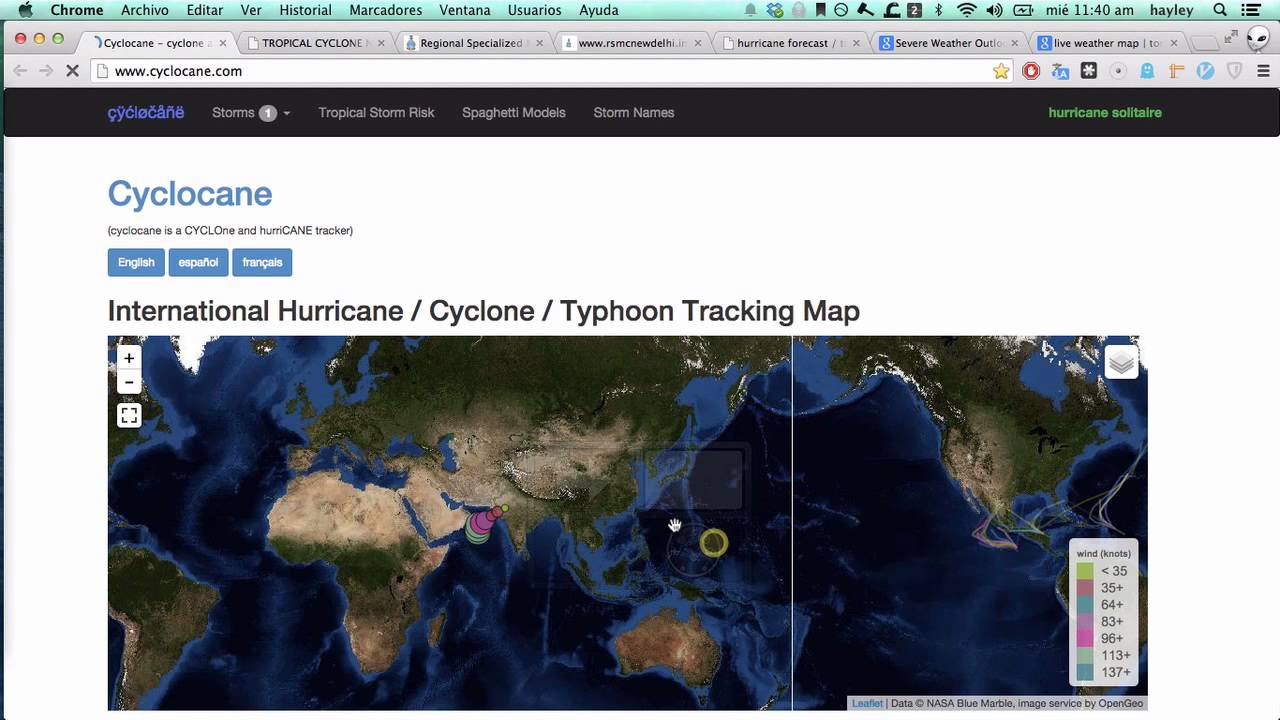Zoom in with the map plus button
The width and height of the screenshot is (1280, 720).
point(129,358)
